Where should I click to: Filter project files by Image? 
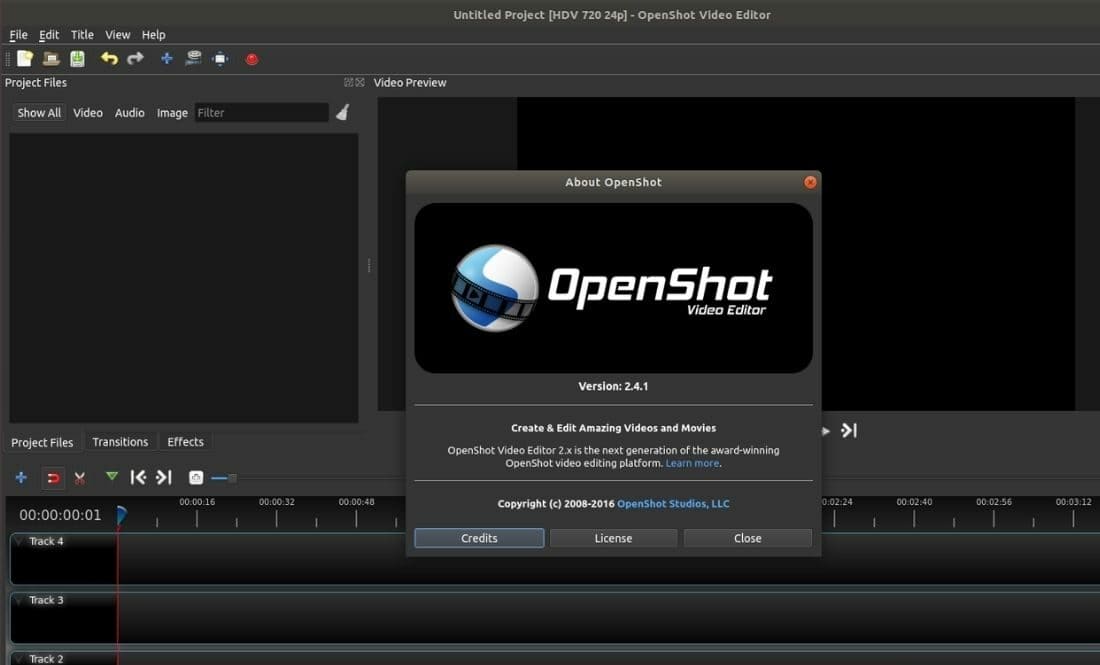click(172, 113)
